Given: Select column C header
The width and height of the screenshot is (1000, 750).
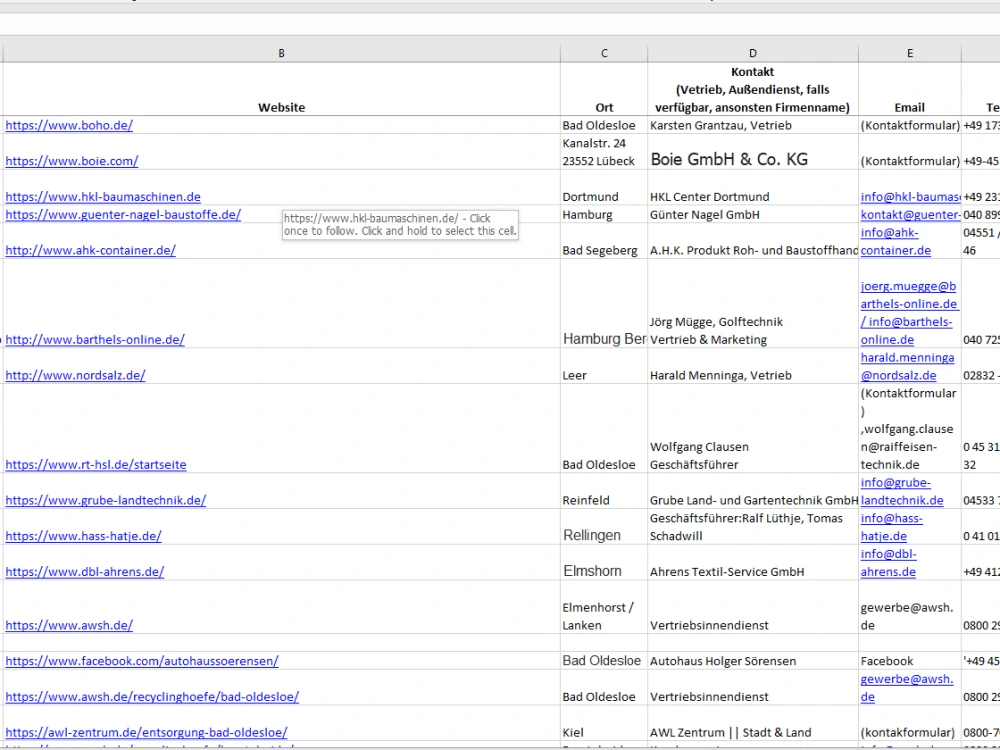Looking at the screenshot, I should [604, 54].
